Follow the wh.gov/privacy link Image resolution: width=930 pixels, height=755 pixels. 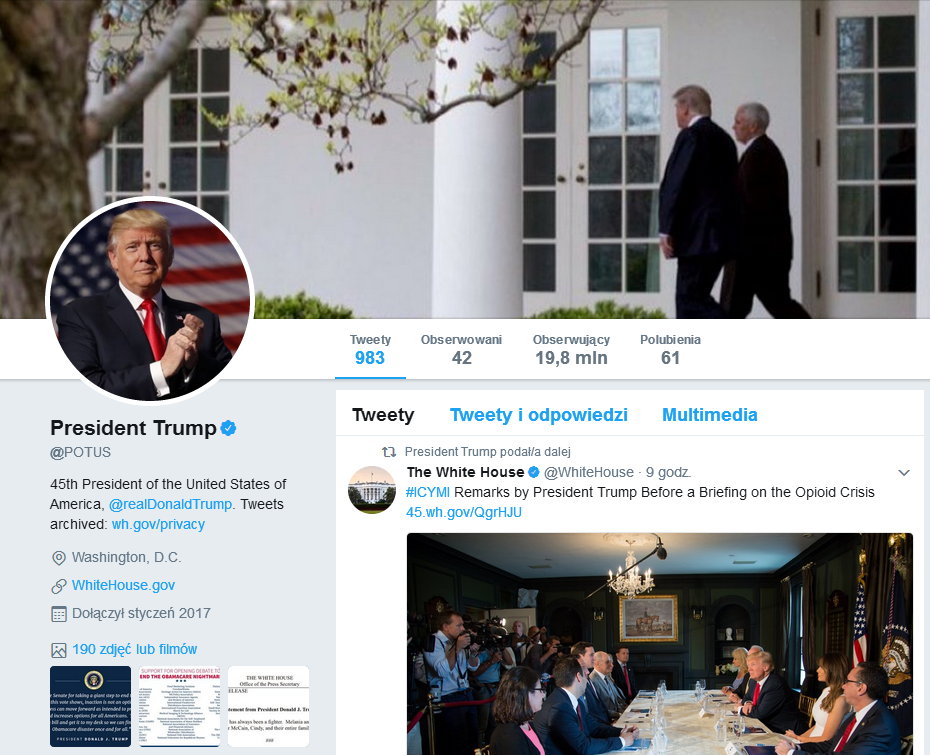[158, 524]
